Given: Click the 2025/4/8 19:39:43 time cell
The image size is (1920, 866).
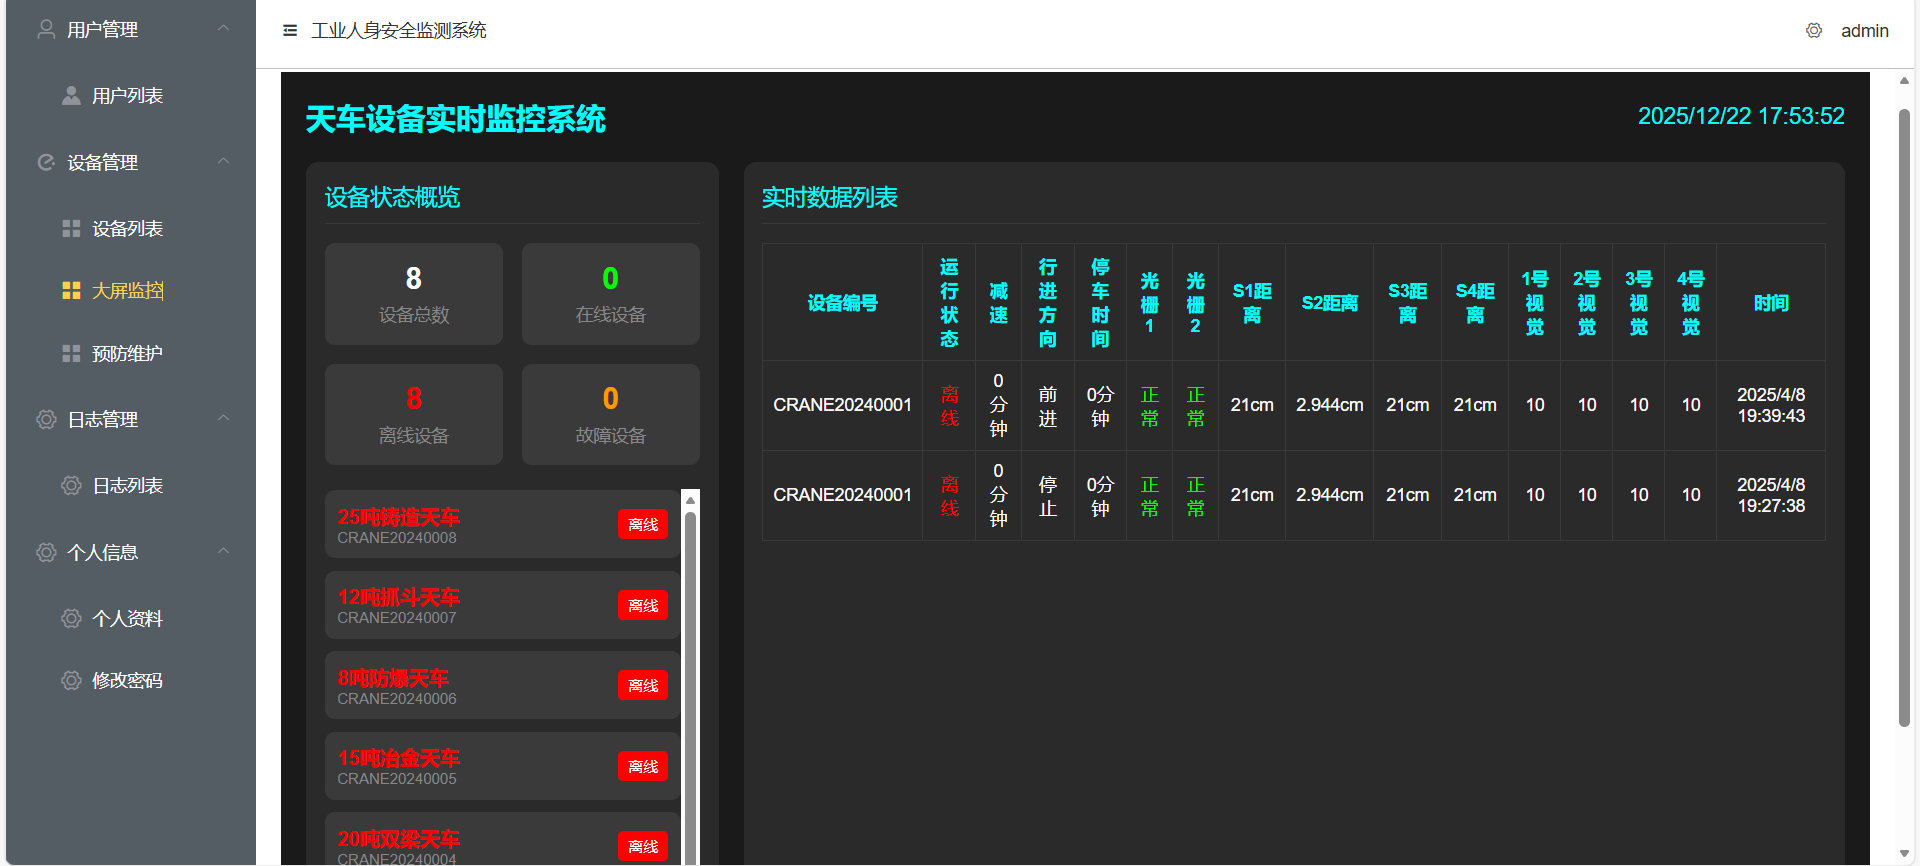Looking at the screenshot, I should [x=1771, y=406].
